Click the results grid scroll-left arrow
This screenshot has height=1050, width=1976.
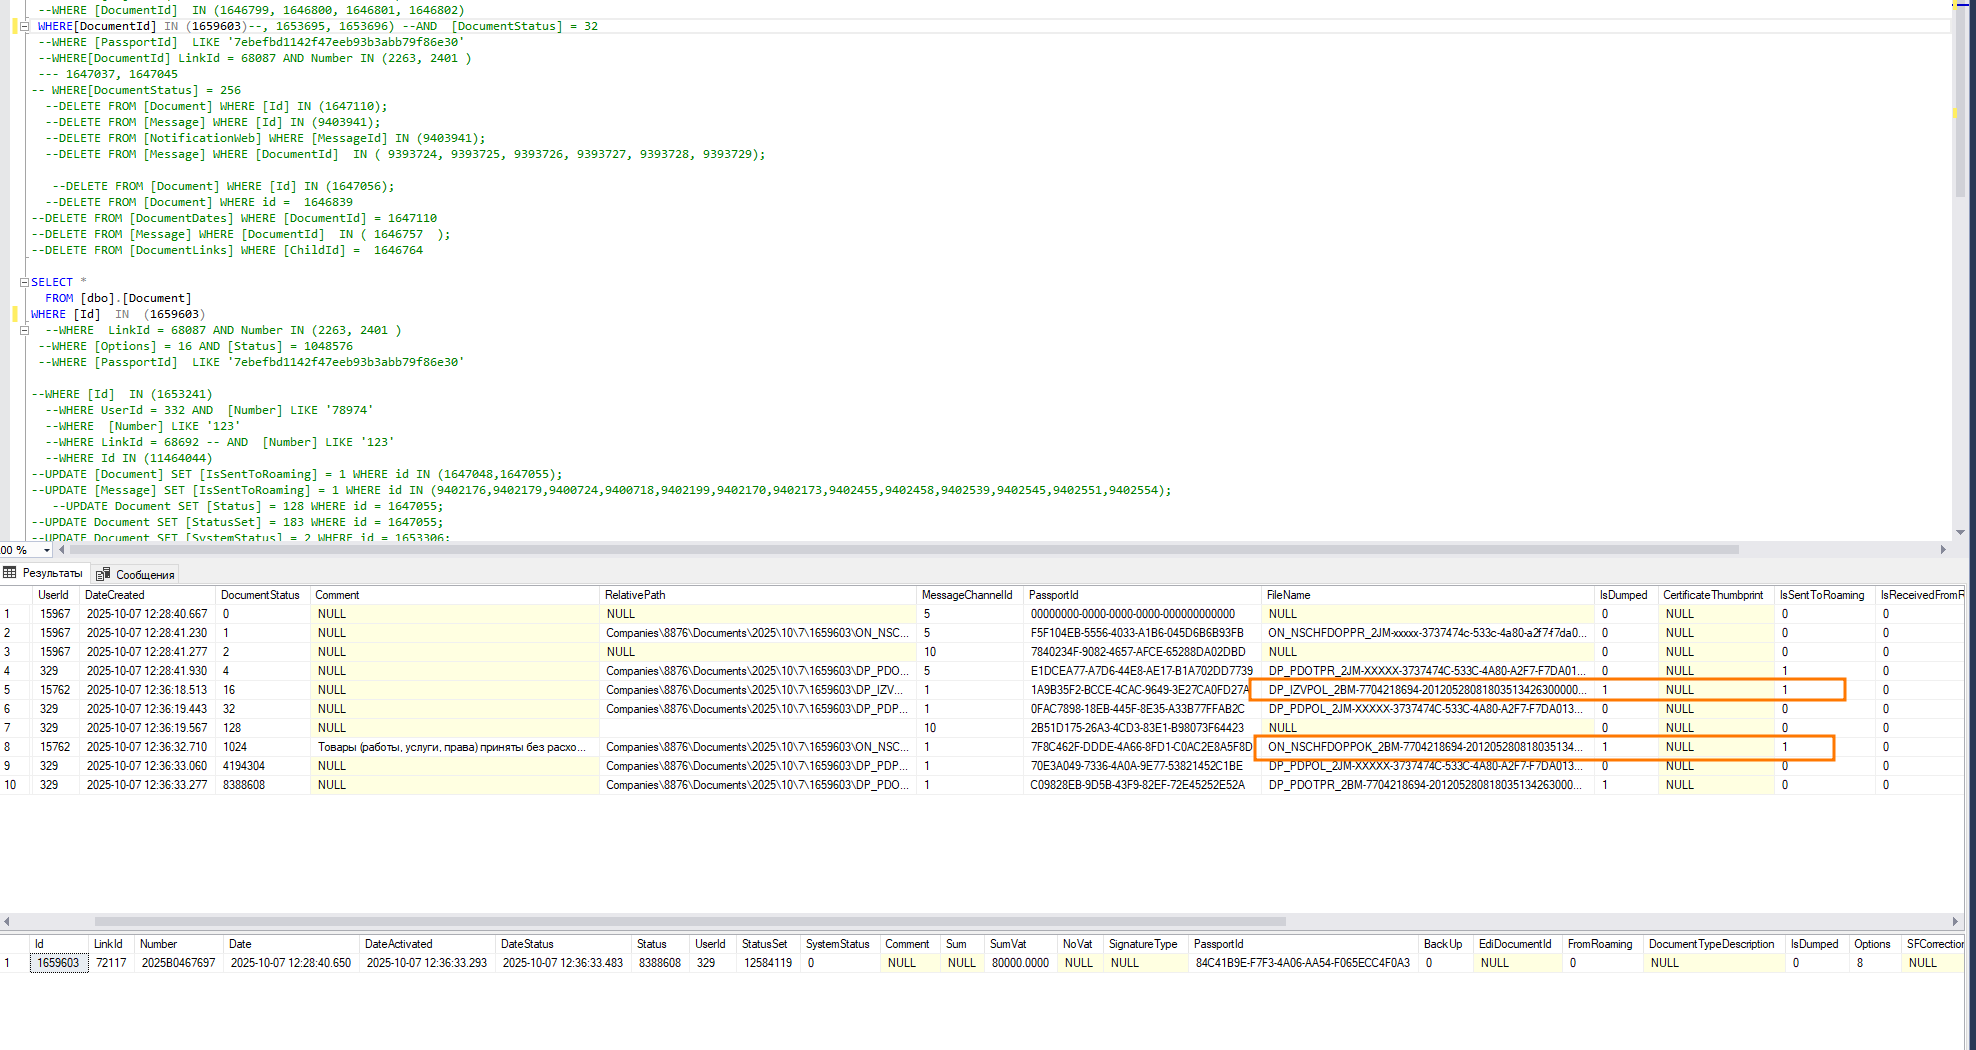(x=6, y=922)
